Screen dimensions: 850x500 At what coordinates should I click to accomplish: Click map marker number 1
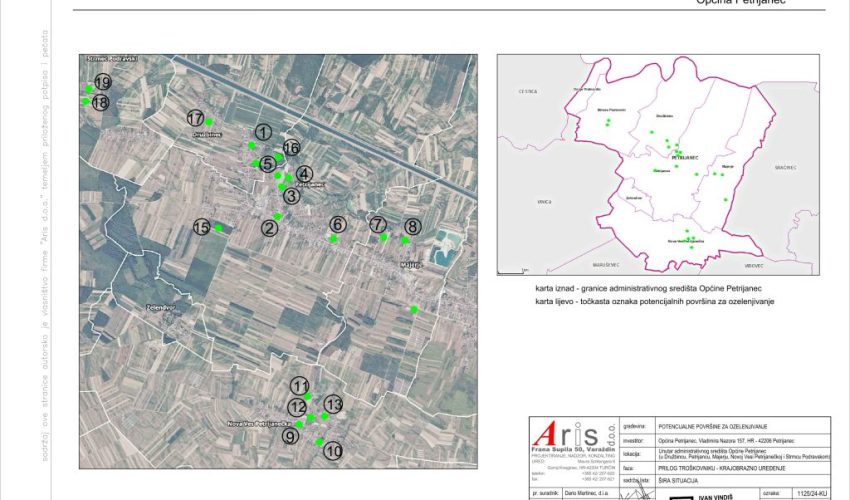pyautogui.click(x=262, y=132)
